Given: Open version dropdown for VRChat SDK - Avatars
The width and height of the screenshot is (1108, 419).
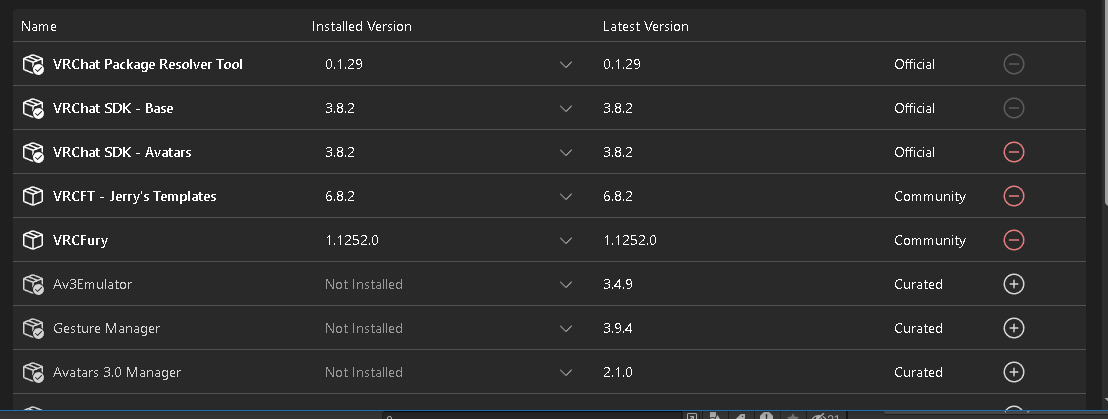Looking at the screenshot, I should click(x=566, y=152).
